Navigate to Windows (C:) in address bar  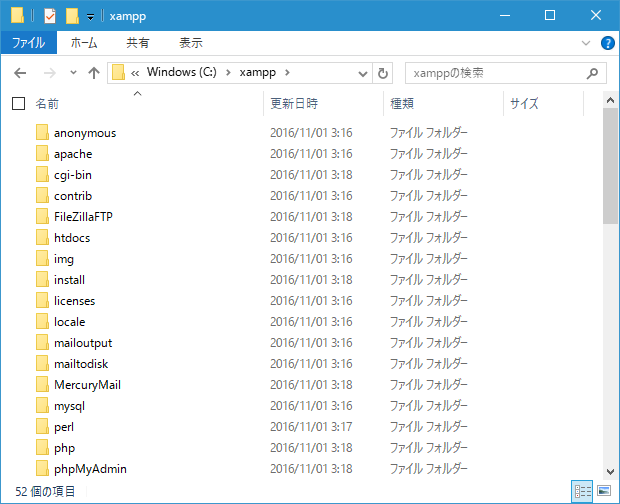pos(182,72)
